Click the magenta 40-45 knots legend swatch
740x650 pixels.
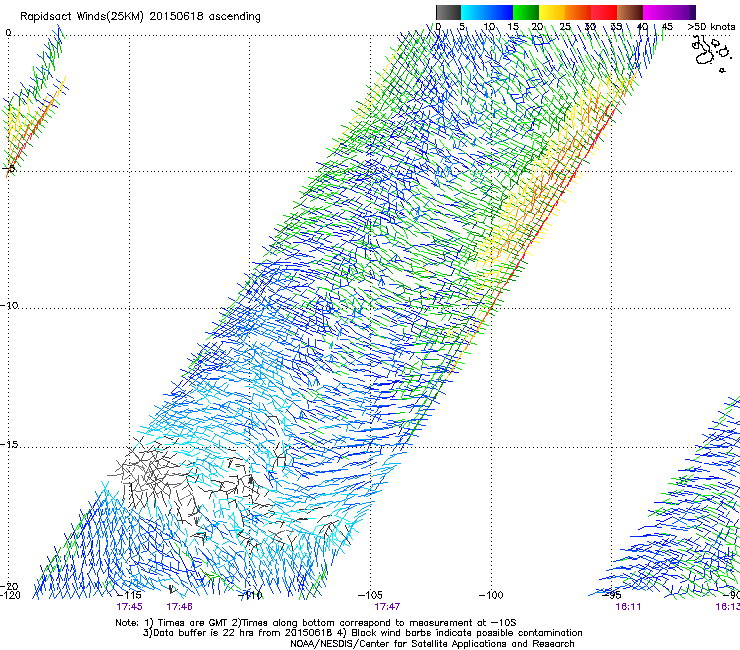(x=656, y=12)
